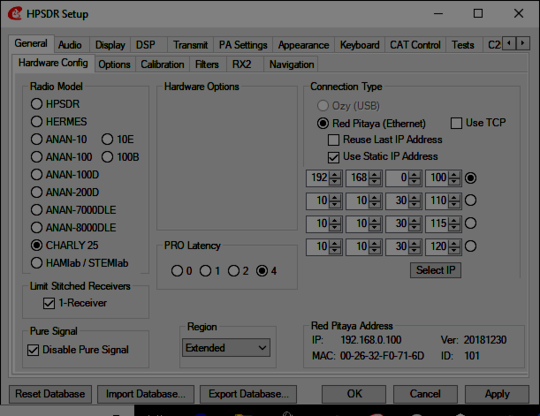Decrease the 115 octet with down arrow
Viewport: 540px width, 416px height.
point(454,227)
